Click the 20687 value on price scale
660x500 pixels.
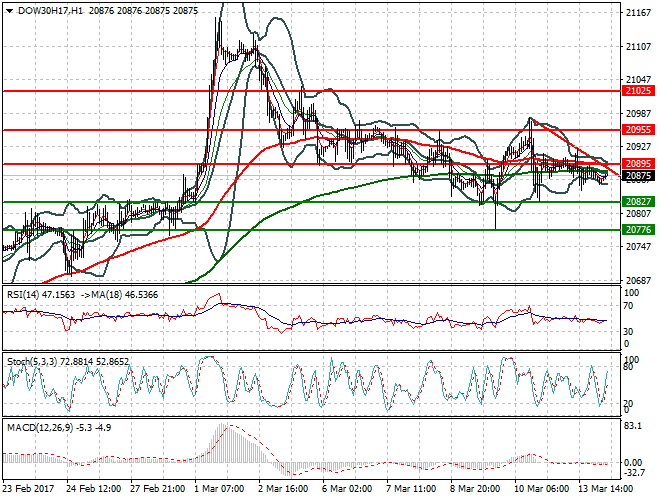coord(637,280)
